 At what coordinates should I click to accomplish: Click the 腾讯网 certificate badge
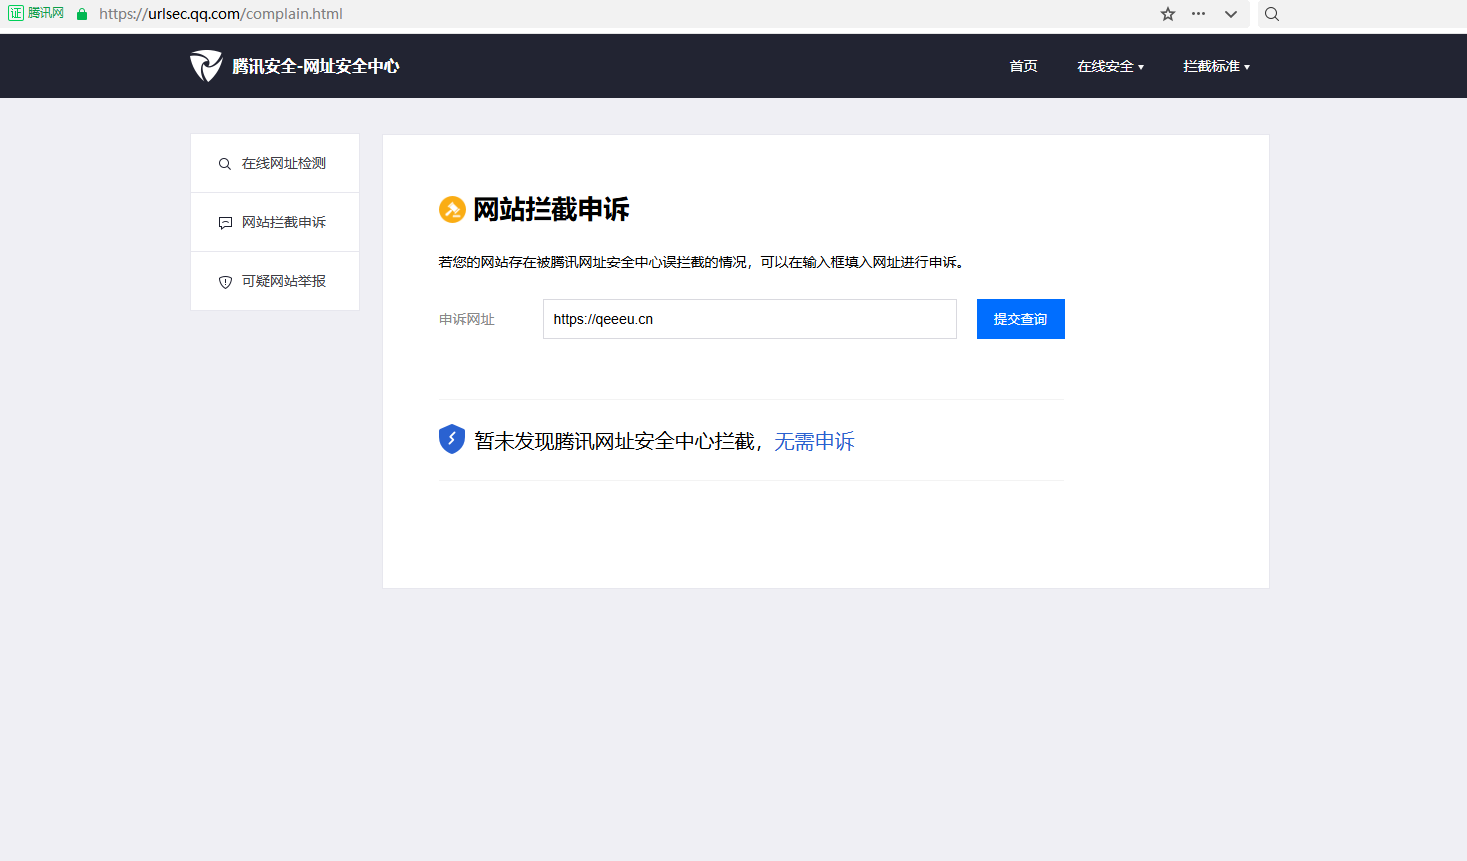point(36,13)
